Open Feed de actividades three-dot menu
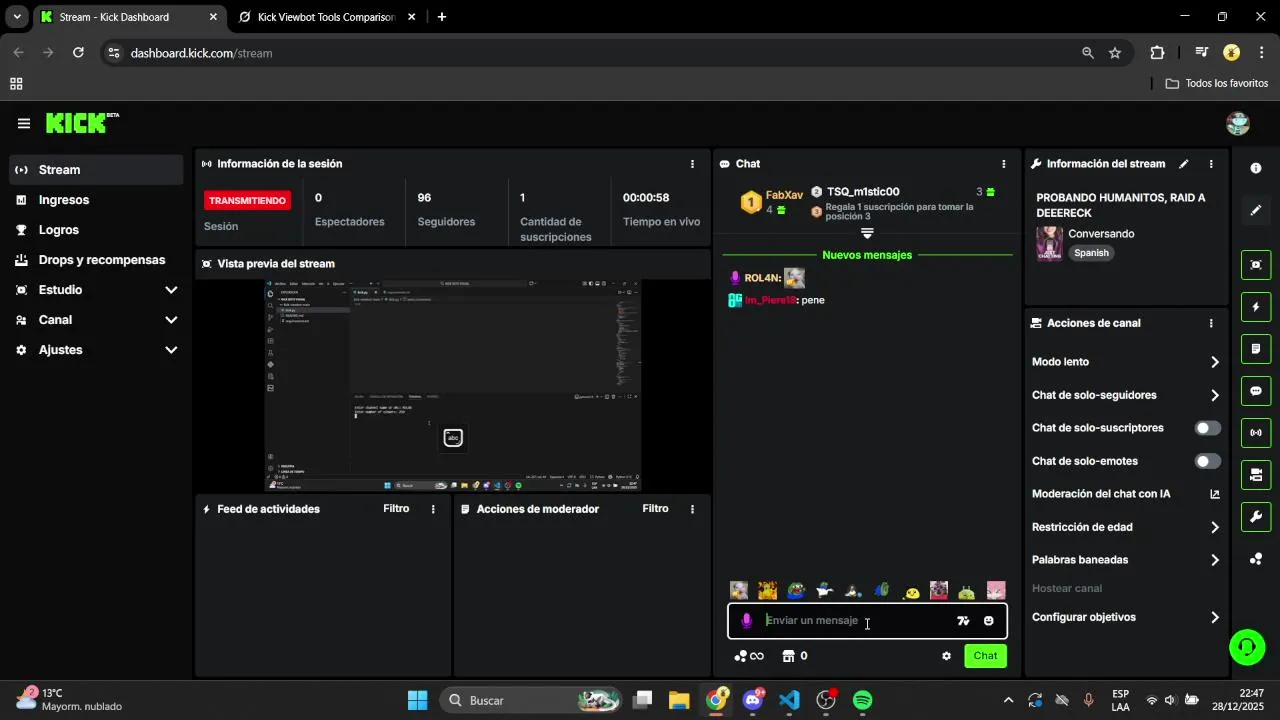The width and height of the screenshot is (1280, 720). tap(433, 509)
